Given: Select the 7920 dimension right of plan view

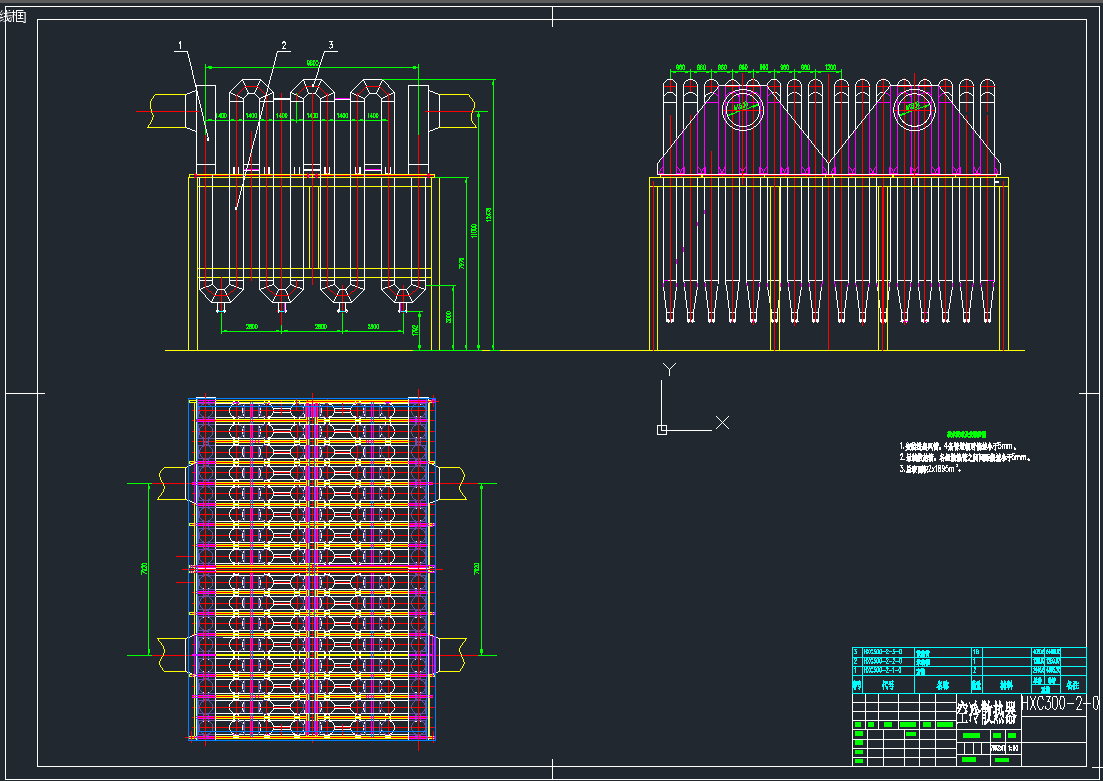Looking at the screenshot, I should pos(477,569).
